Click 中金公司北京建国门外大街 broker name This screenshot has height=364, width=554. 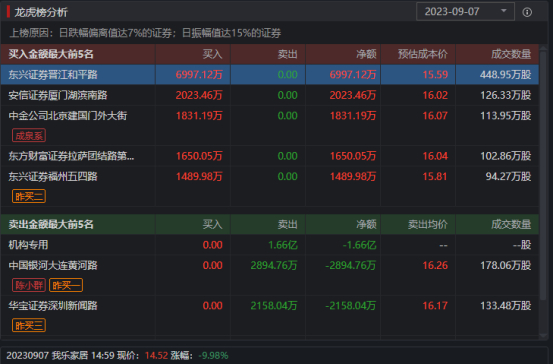point(68,116)
